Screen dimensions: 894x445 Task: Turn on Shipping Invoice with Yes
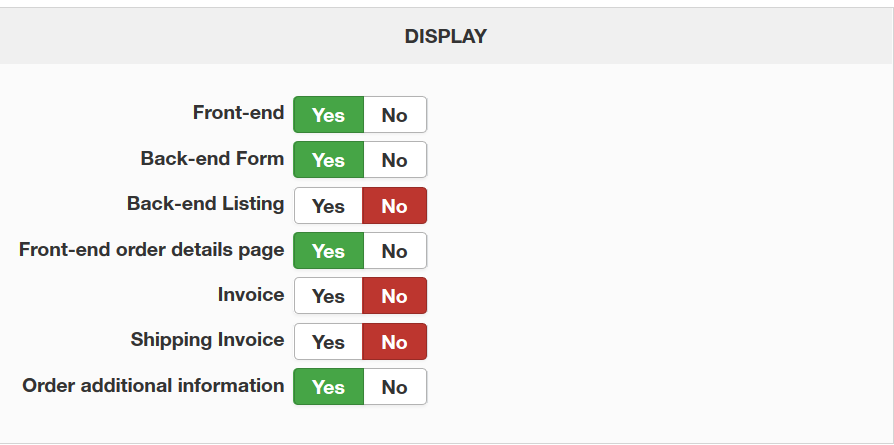(328, 342)
